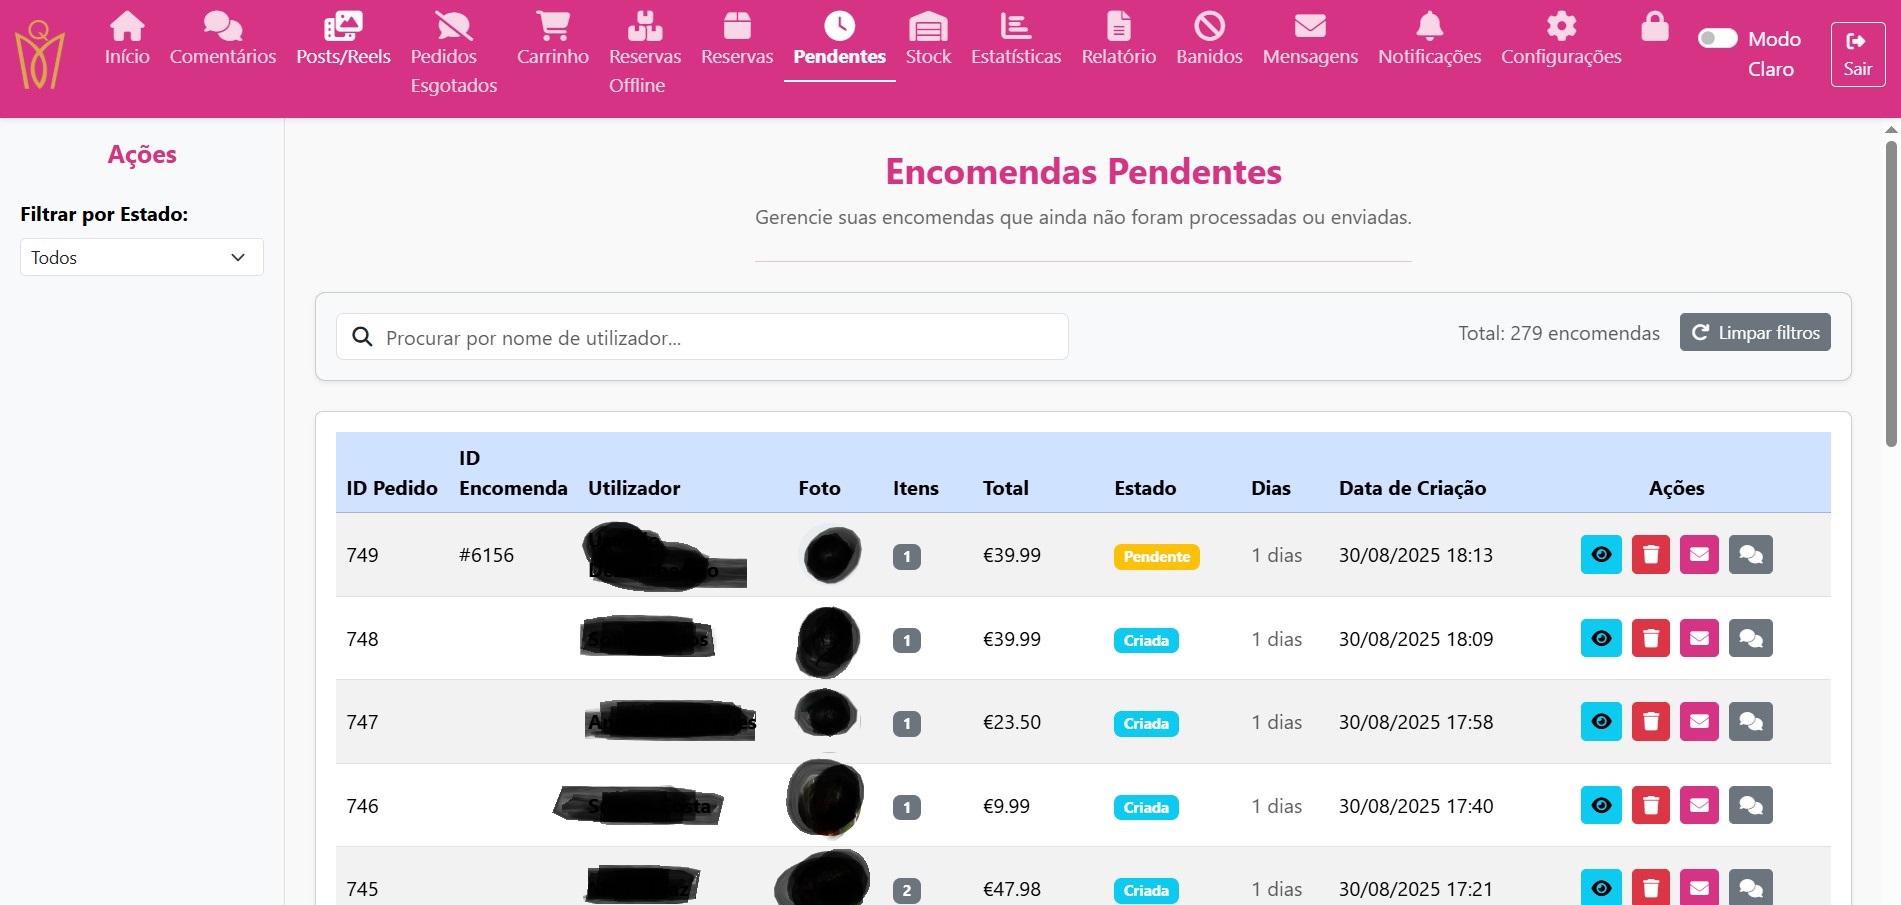Click the logo icon in header
1901x905 pixels.
(40, 56)
